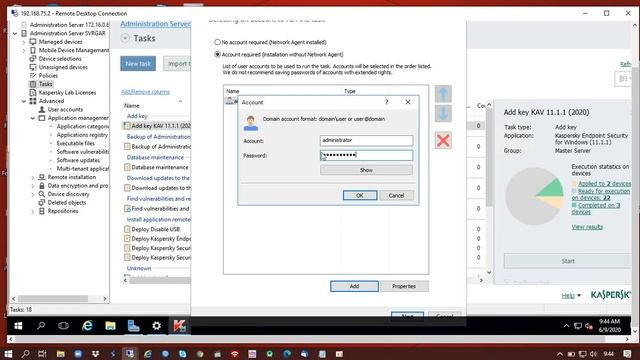640x360 pixels.
Task: Click the Tasks header collapse circle icon
Action: (x=125, y=38)
